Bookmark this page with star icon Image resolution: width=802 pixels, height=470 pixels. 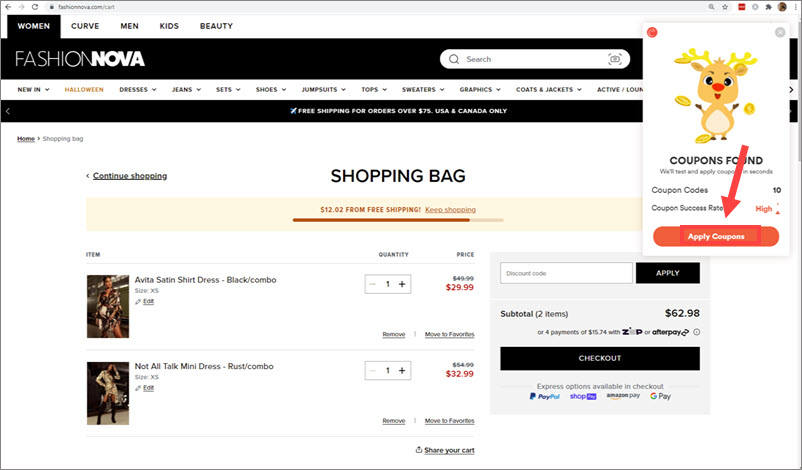click(725, 7)
